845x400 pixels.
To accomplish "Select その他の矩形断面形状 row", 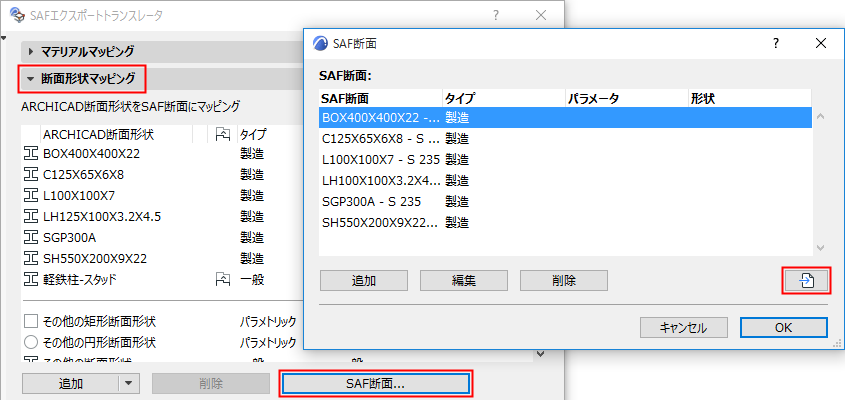I will (x=163, y=322).
